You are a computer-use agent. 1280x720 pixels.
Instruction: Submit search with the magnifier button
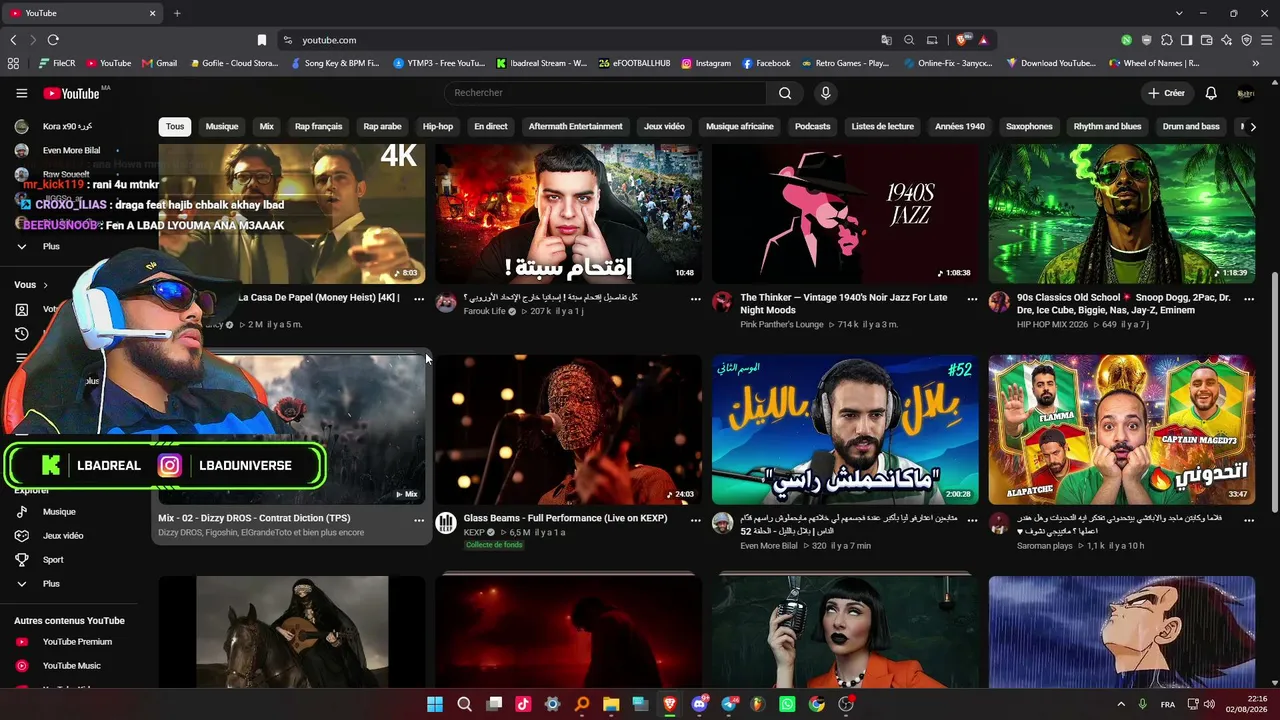(x=785, y=93)
